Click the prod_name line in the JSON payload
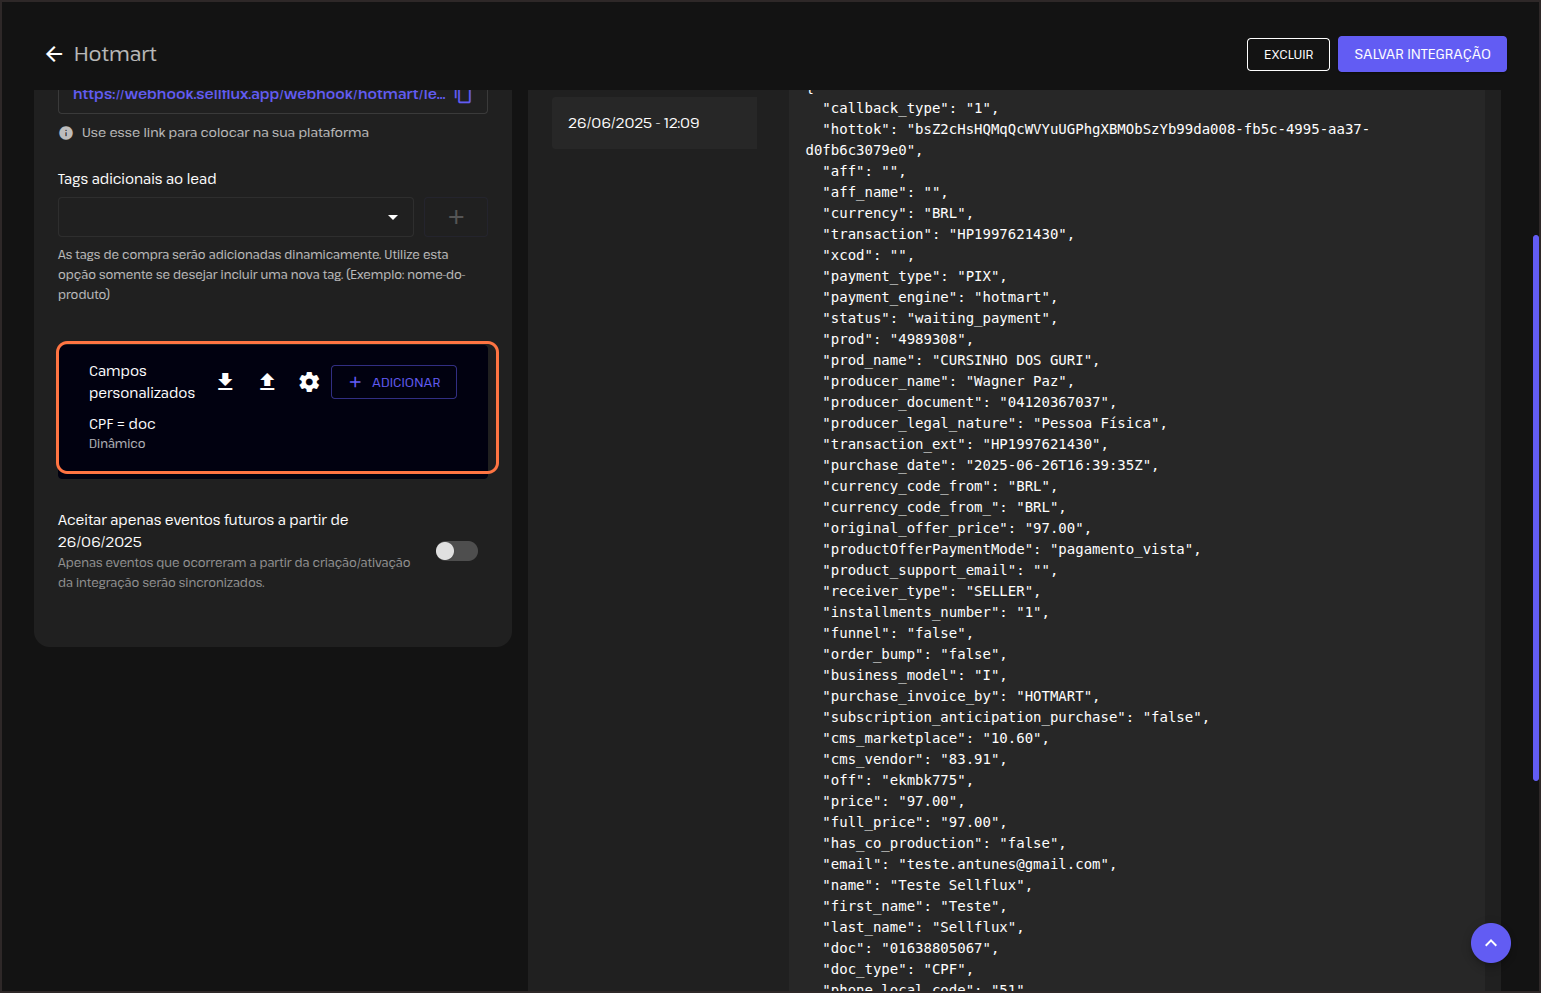Image resolution: width=1541 pixels, height=993 pixels. pyautogui.click(x=960, y=360)
